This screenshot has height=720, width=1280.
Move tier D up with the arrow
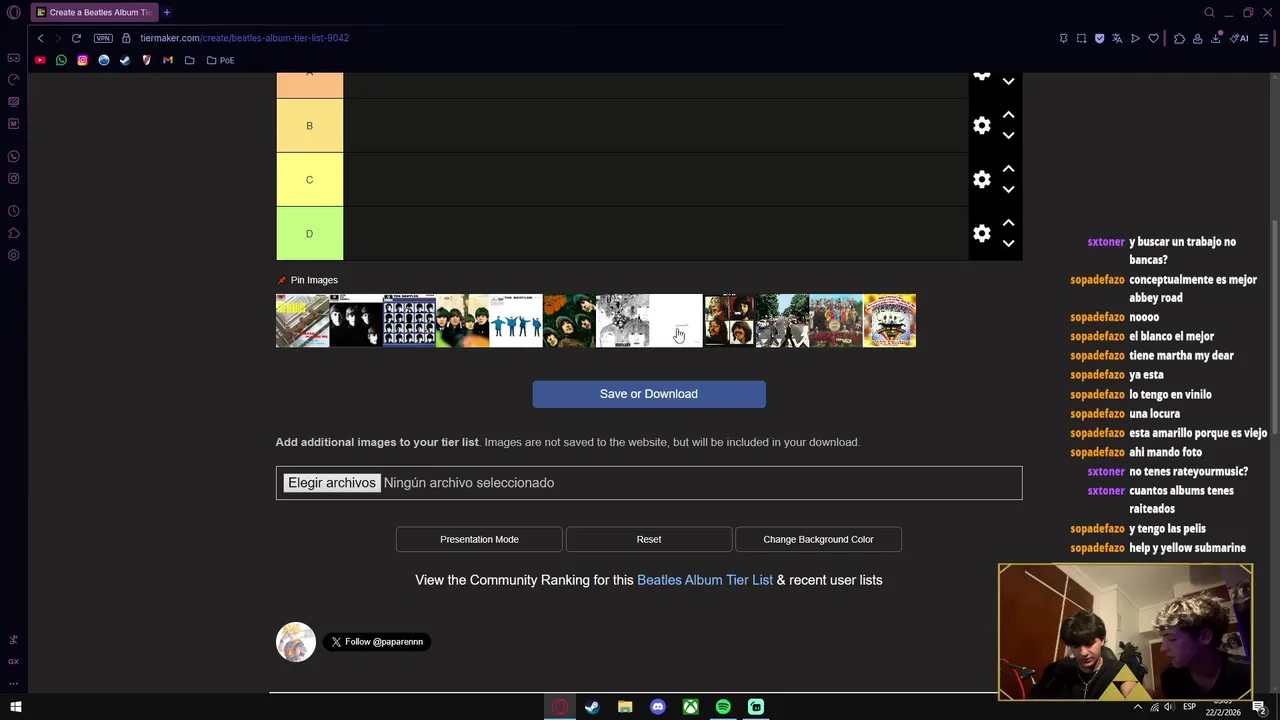[x=1008, y=223]
